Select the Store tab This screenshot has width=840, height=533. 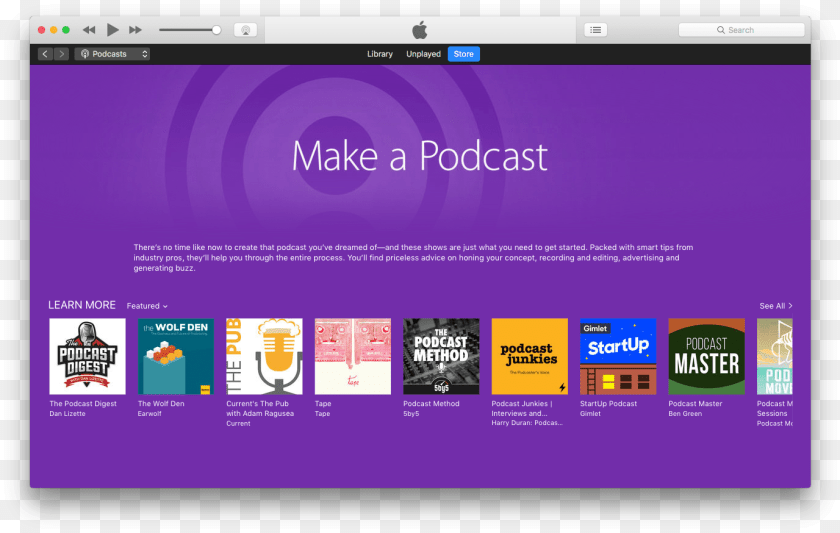[x=463, y=54]
